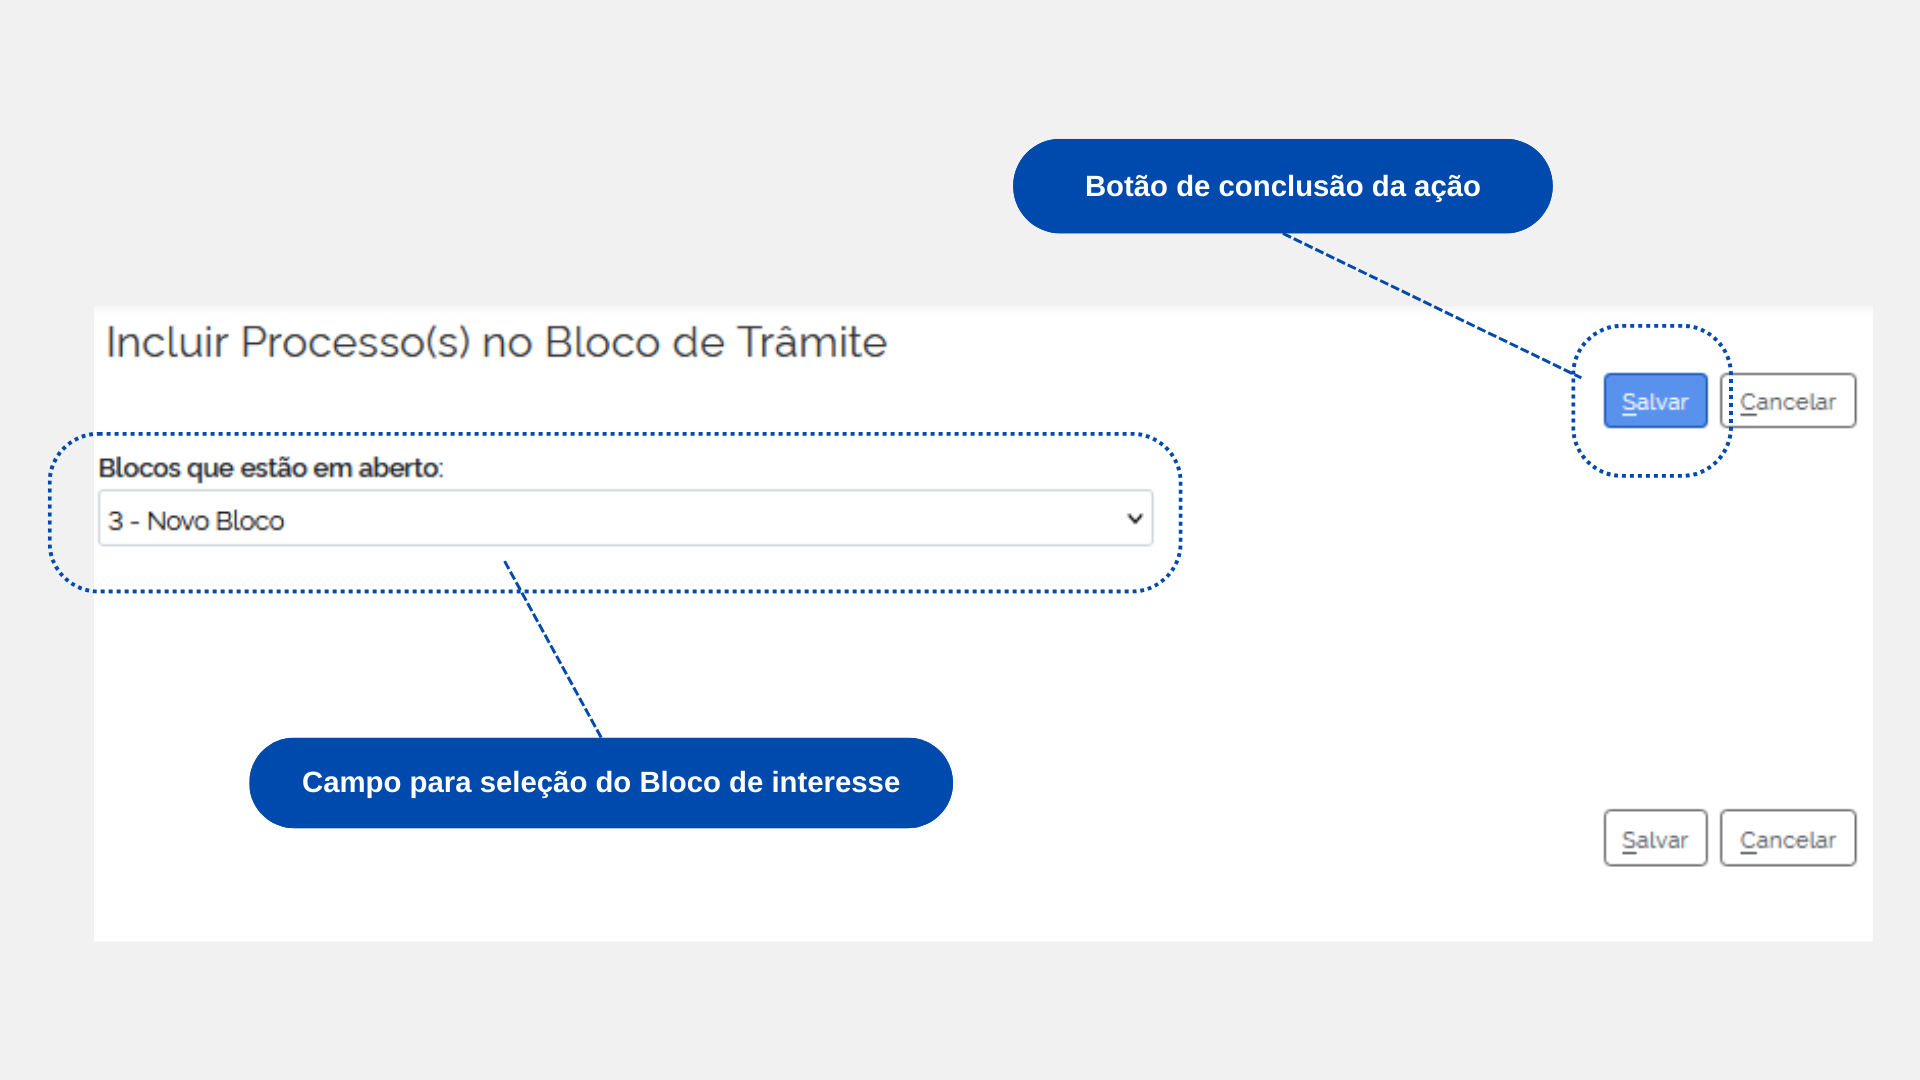Click the "Blocos que estão em aberto:" label

click(270, 468)
